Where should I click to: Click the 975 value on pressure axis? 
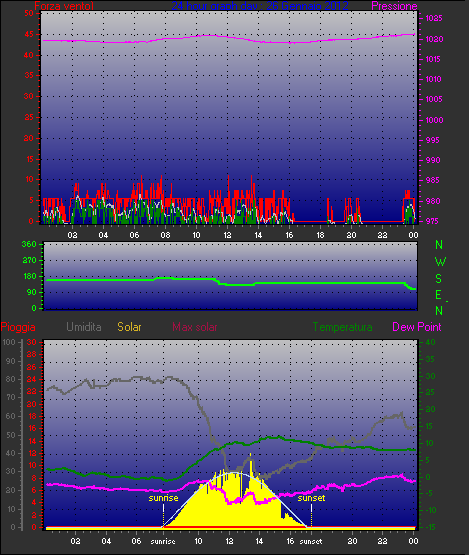click(431, 221)
